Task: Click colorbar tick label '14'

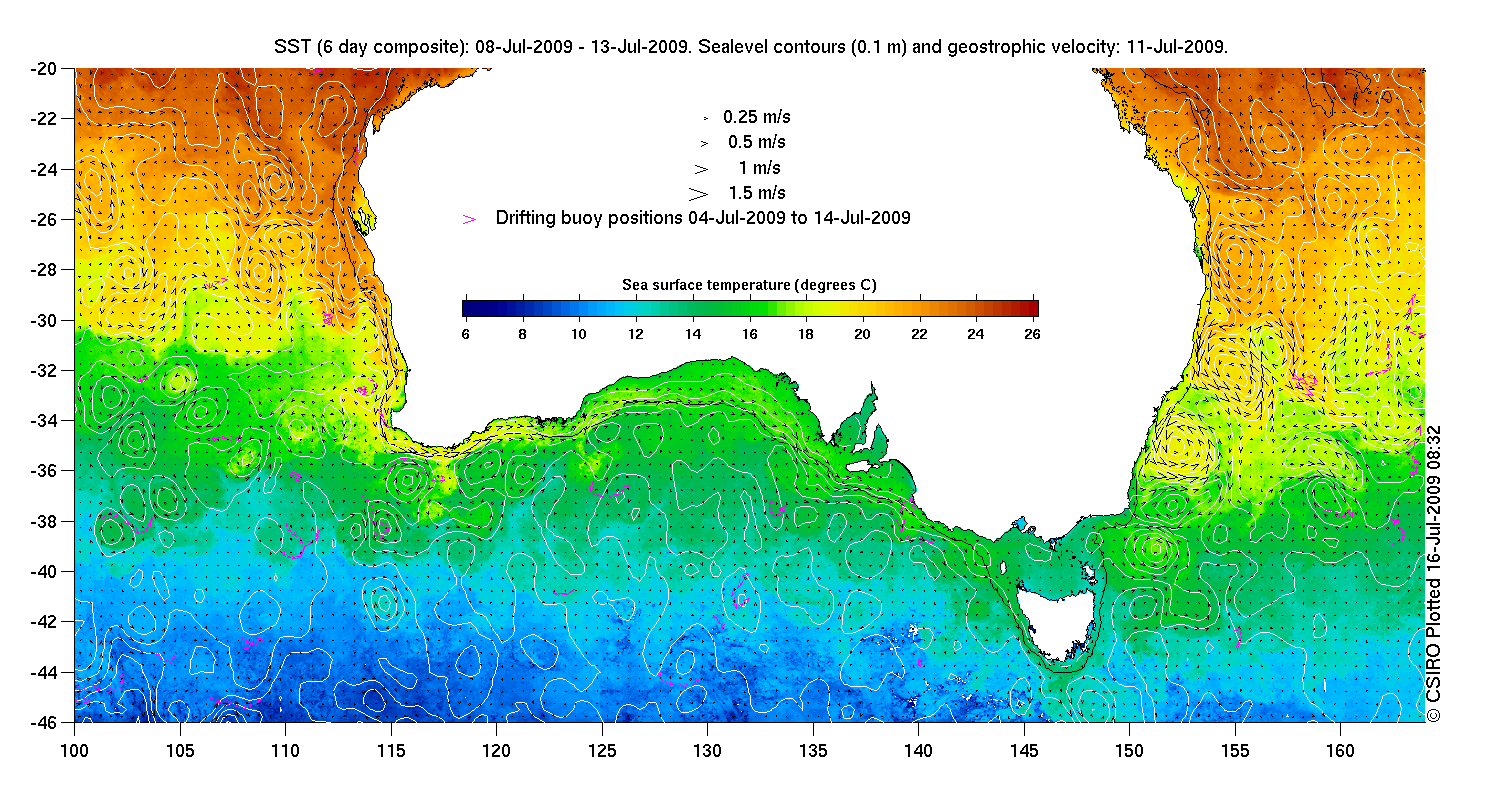Action: (694, 335)
